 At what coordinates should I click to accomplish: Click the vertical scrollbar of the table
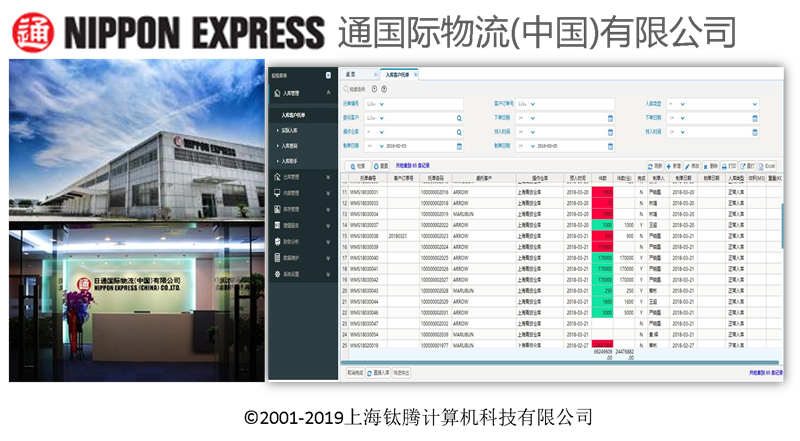coord(782,226)
